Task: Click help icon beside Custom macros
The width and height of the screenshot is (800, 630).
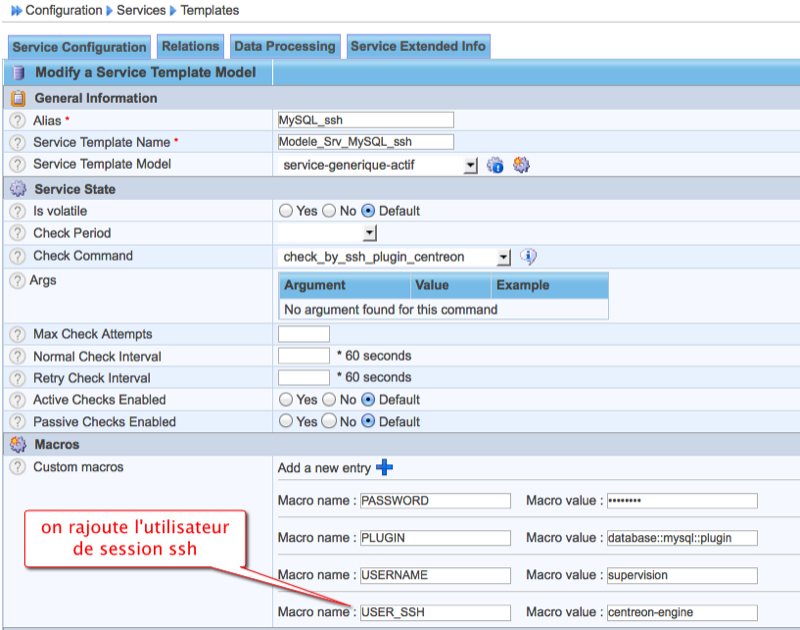Action: pos(17,467)
